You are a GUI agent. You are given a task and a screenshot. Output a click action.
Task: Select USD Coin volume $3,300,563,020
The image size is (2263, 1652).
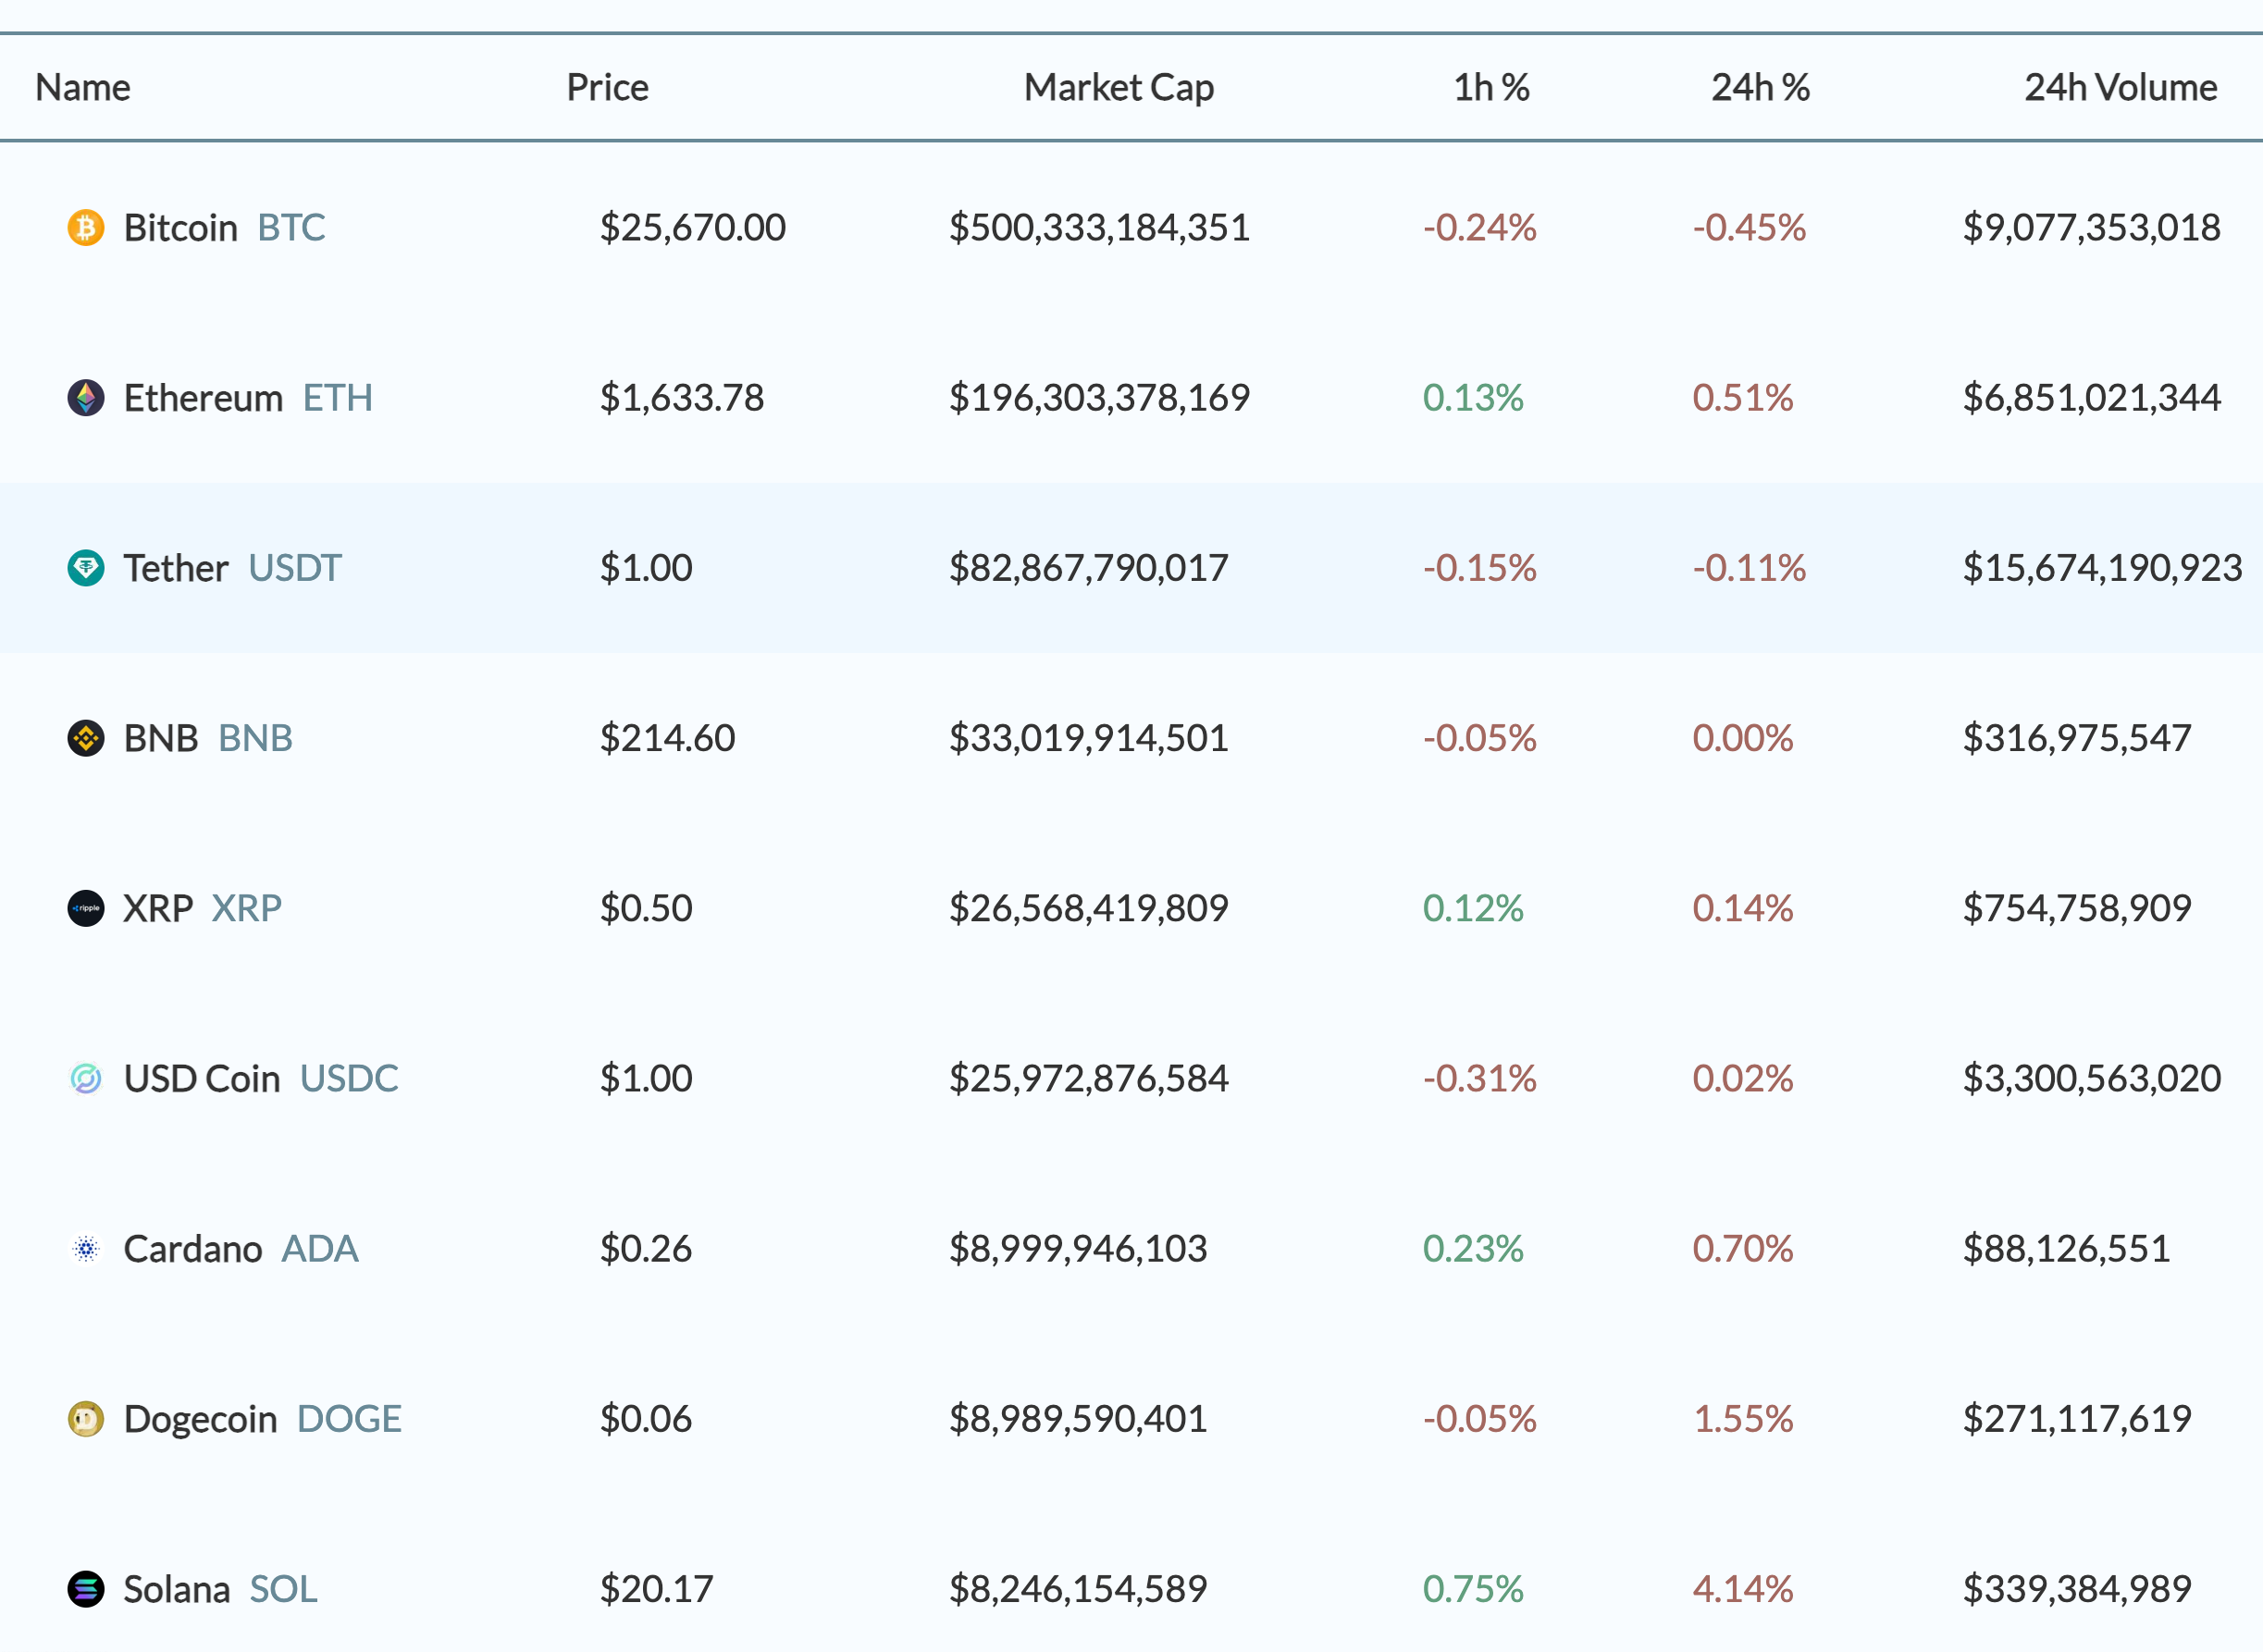[2092, 1078]
